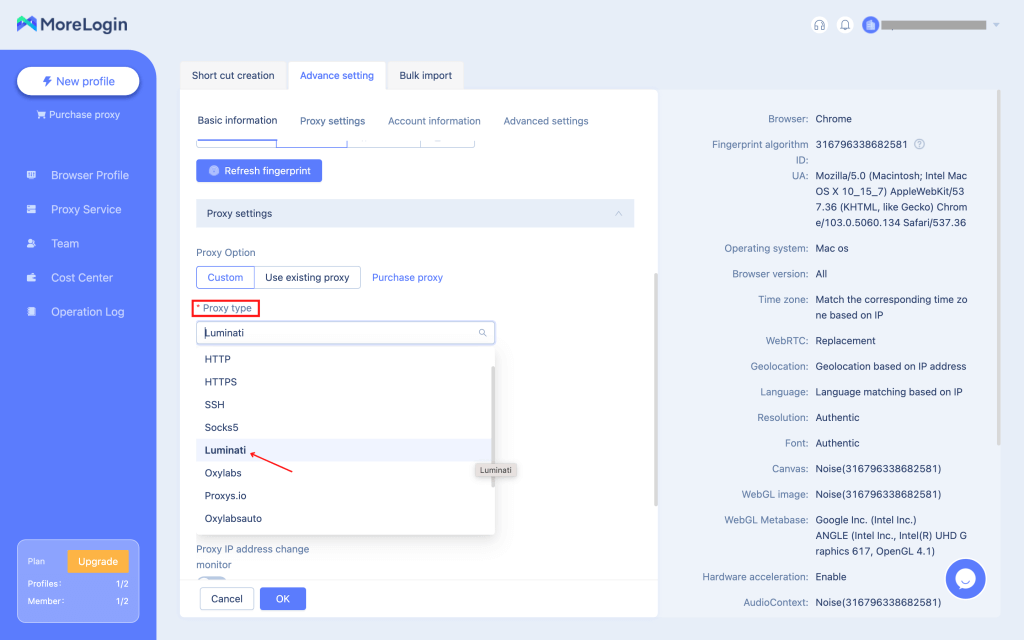Click the Geolocation based on IP address text

coord(891,366)
